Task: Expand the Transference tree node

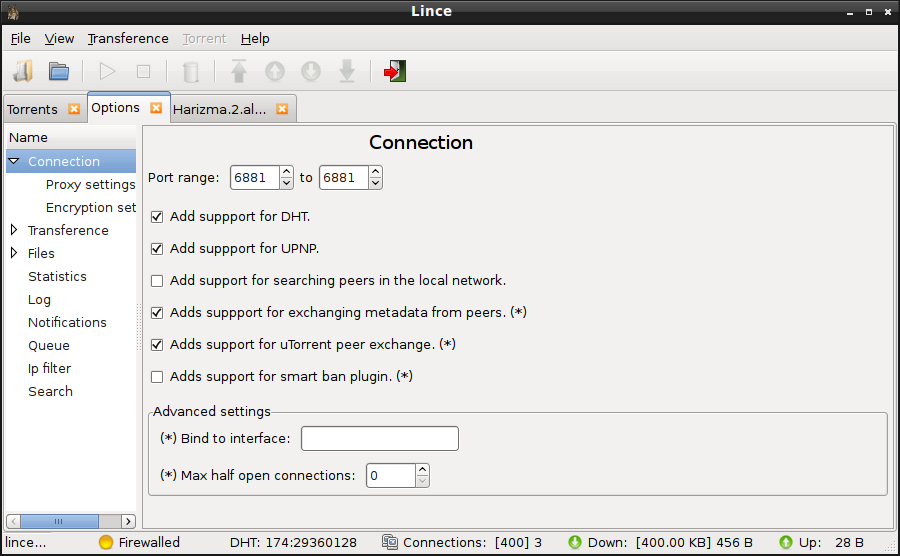Action: coord(14,230)
